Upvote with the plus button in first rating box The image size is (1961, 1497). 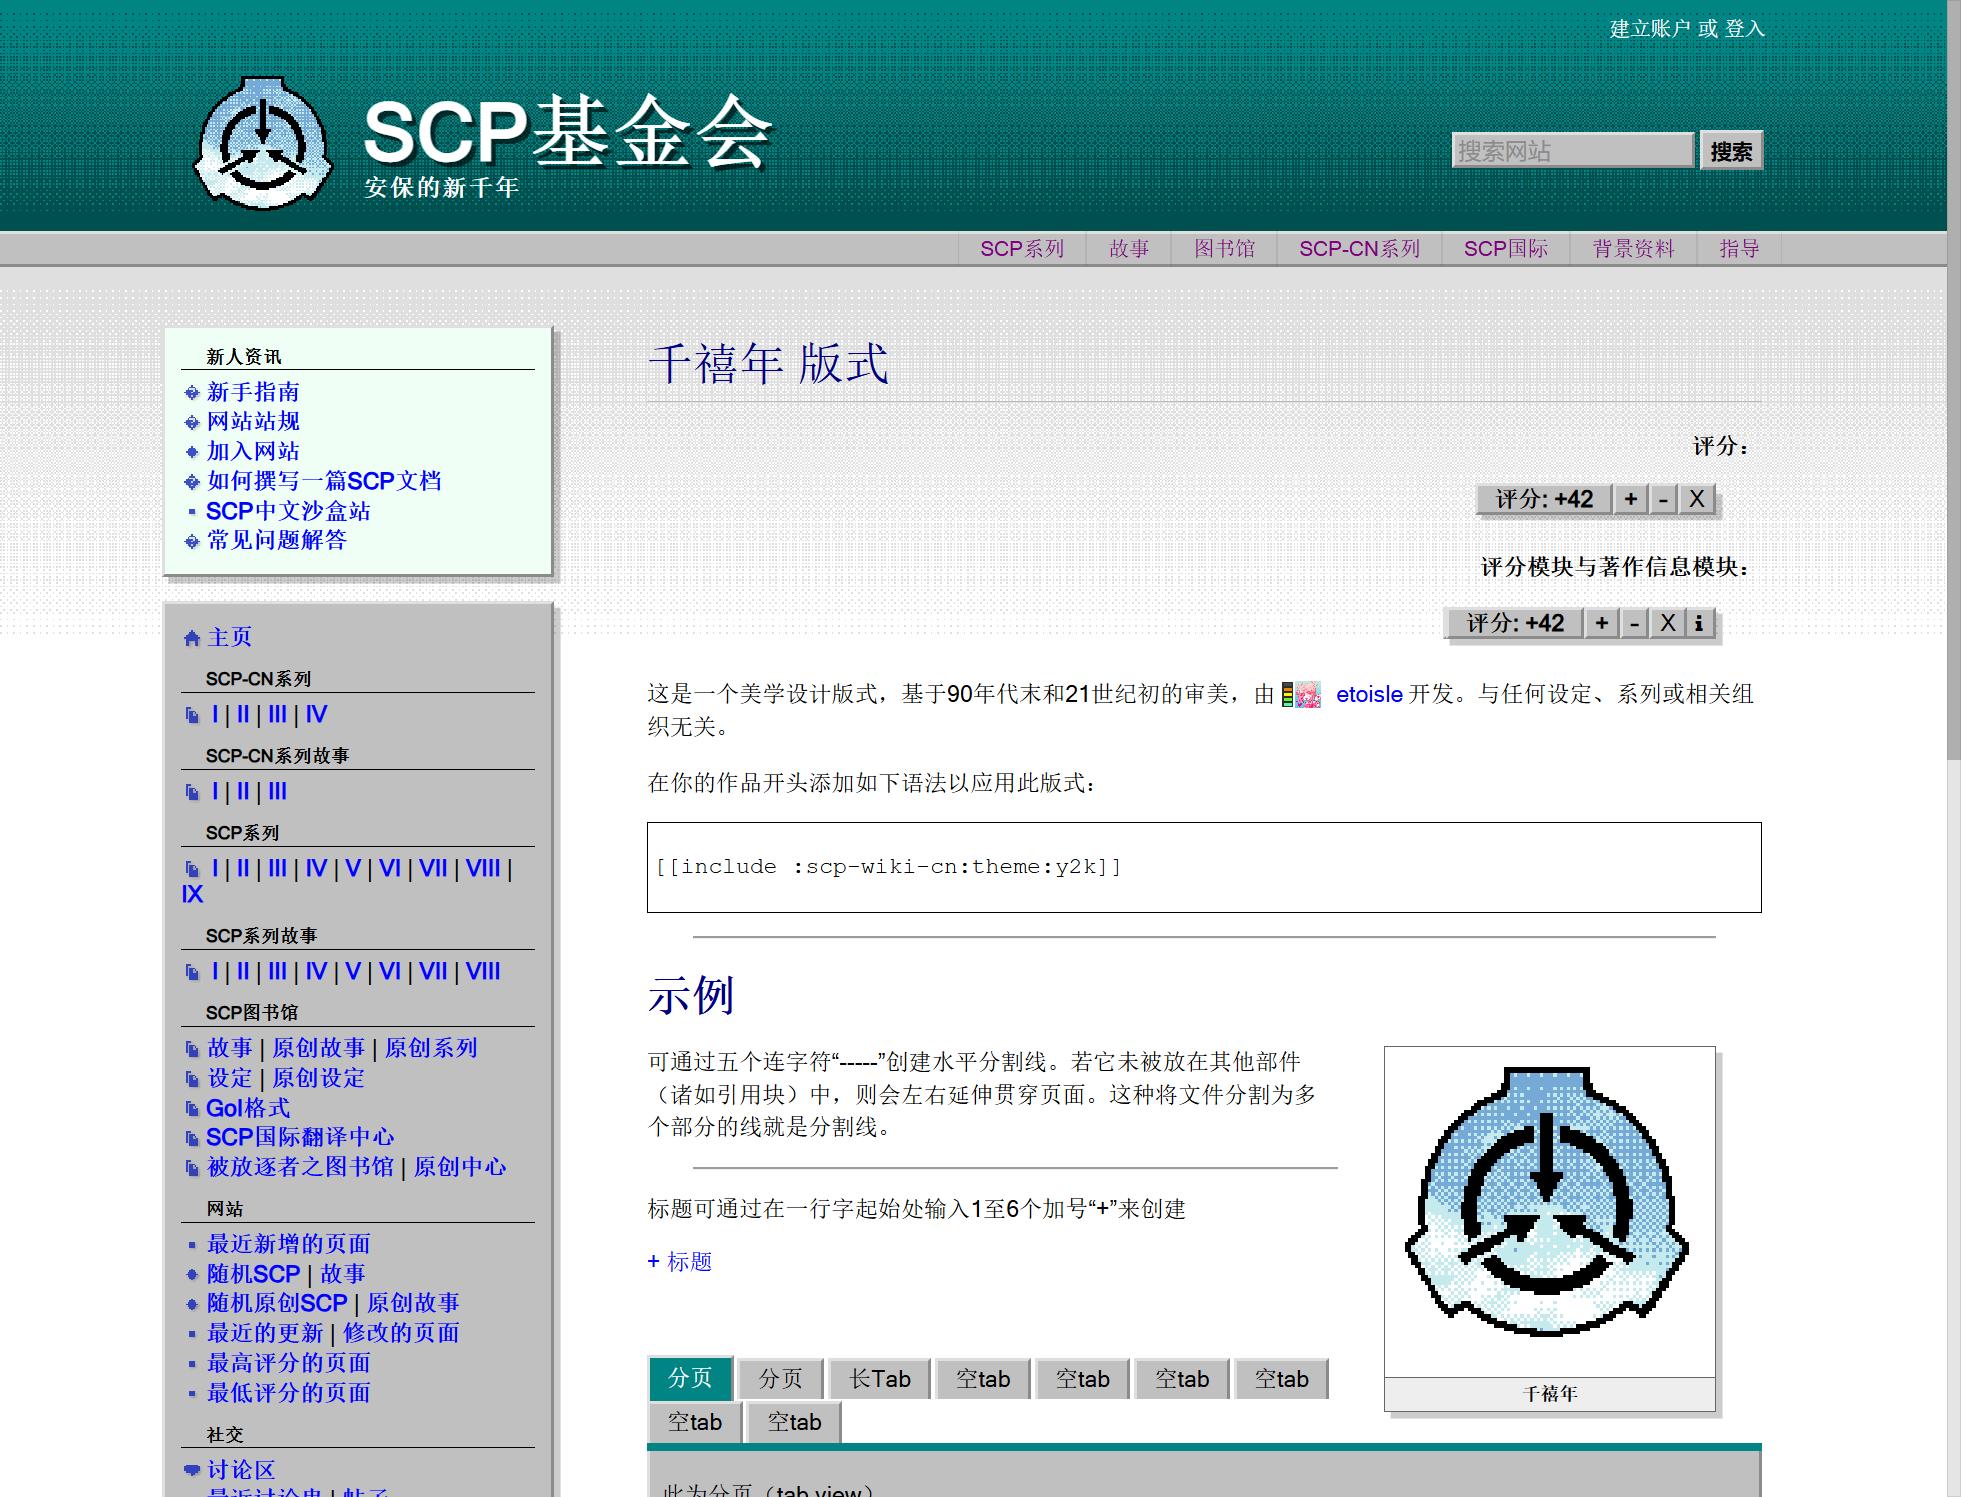pyautogui.click(x=1630, y=499)
